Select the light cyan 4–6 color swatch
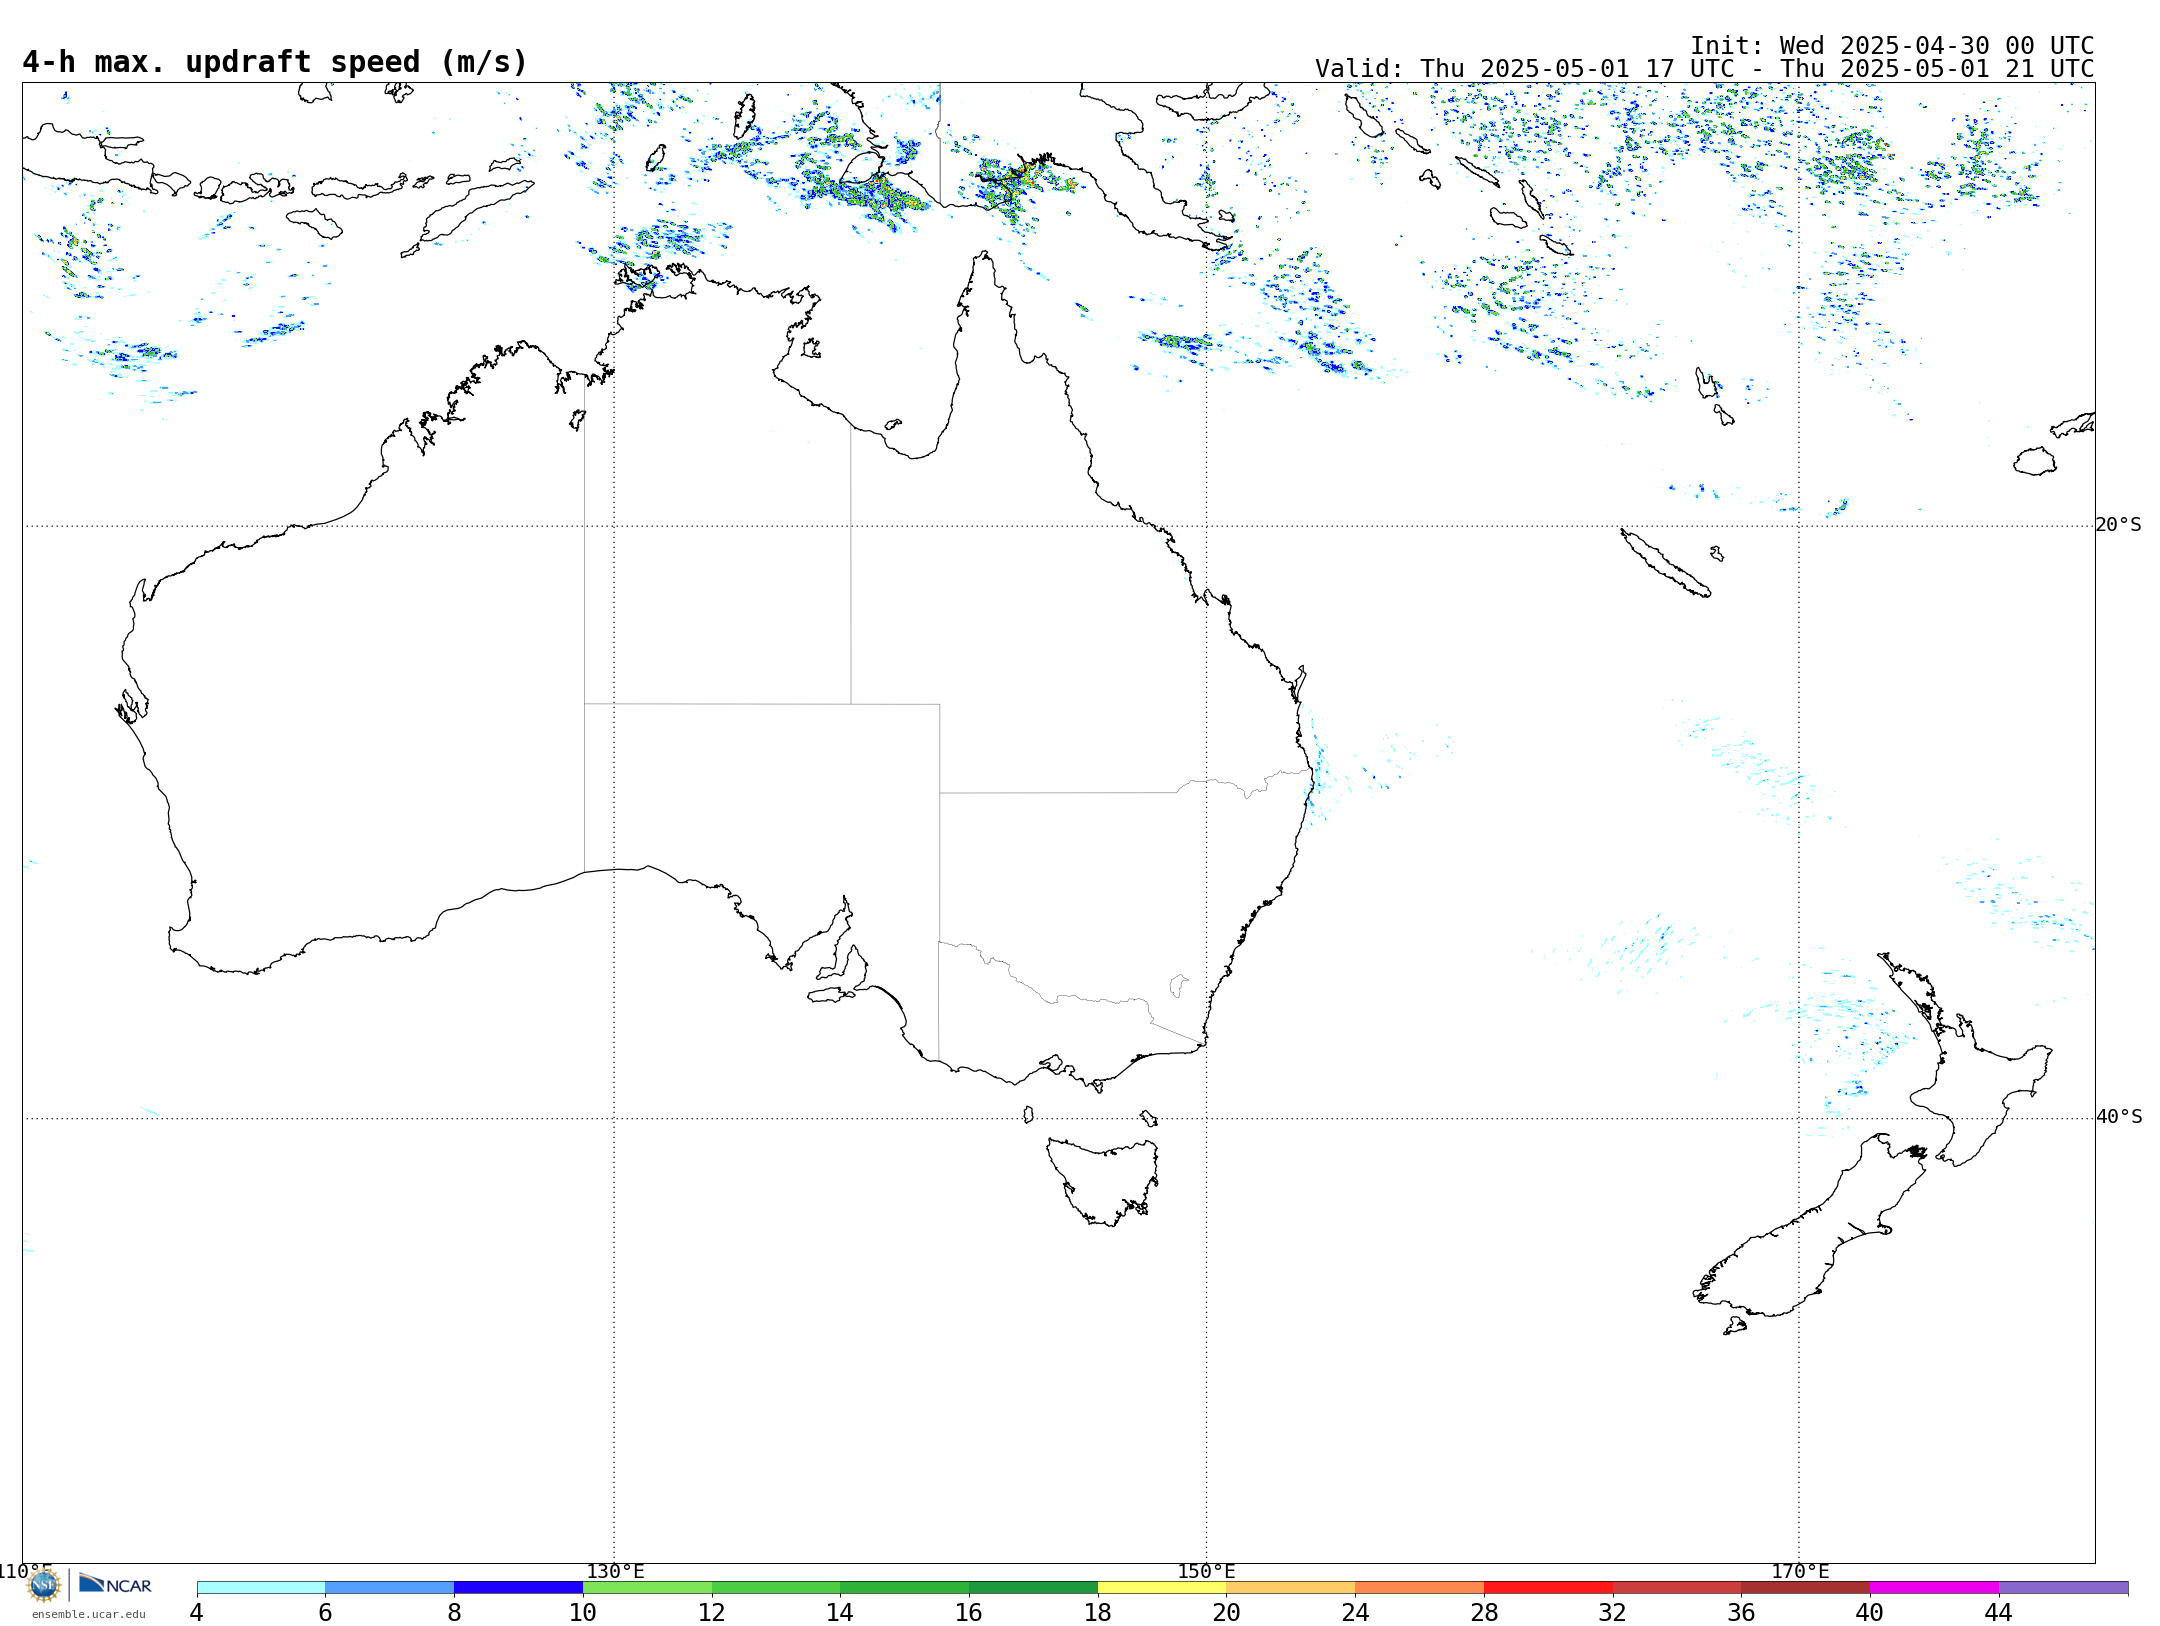Screen dimensions: 2160x1626 (261, 1588)
